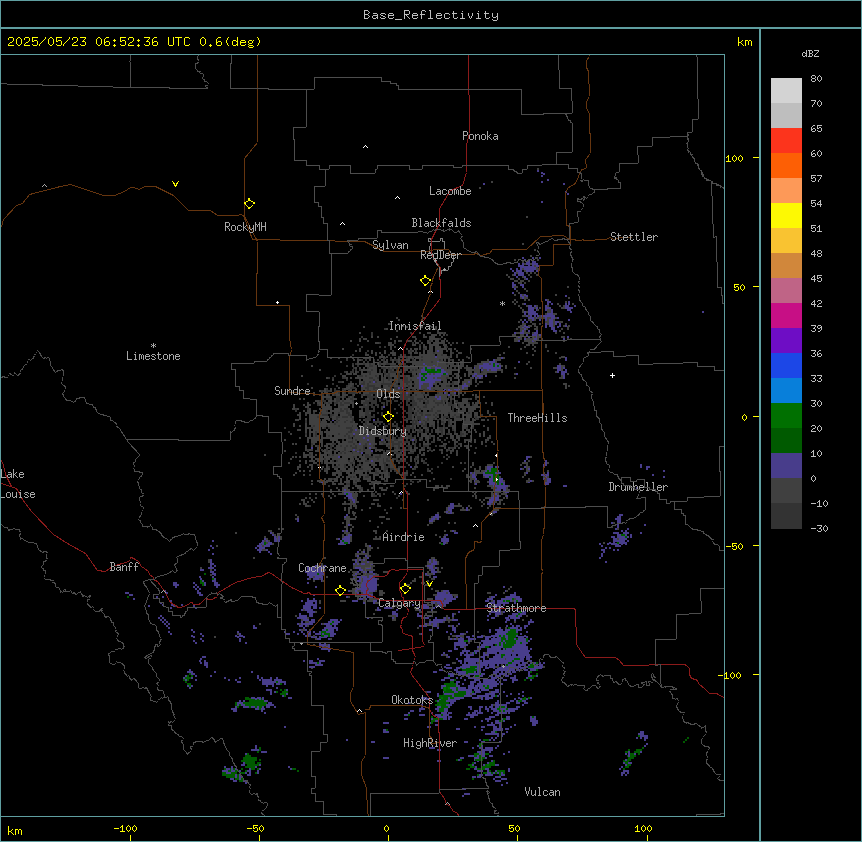Click the km unit label at bottom left
The image size is (862, 842).
[15, 831]
